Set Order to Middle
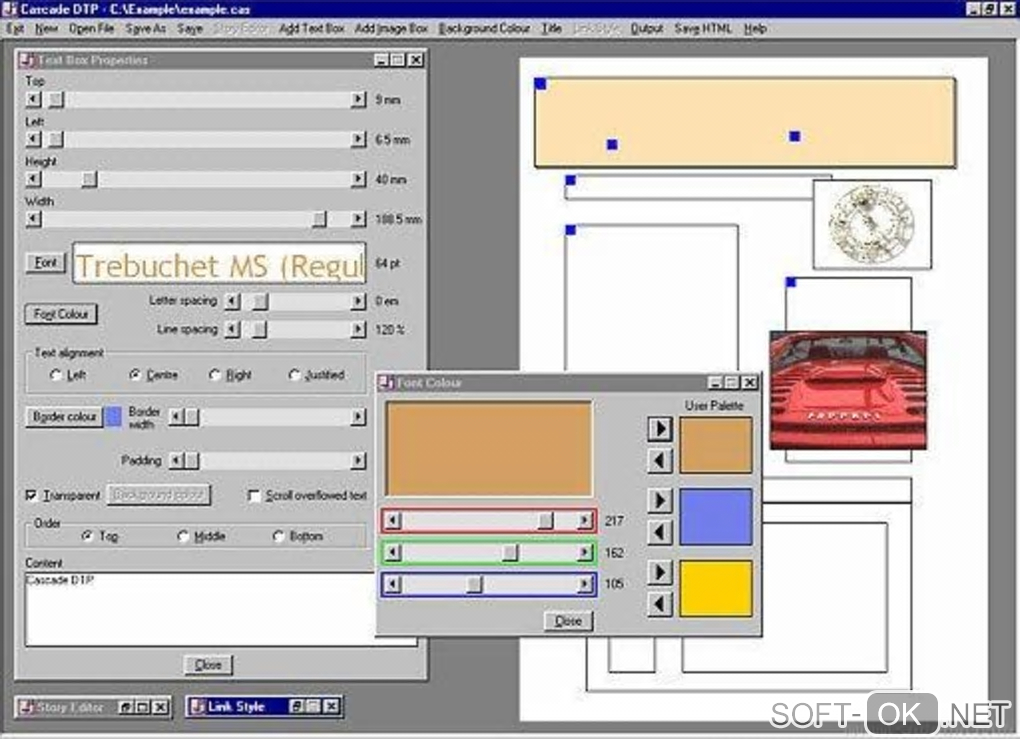This screenshot has height=739, width=1020. point(202,536)
